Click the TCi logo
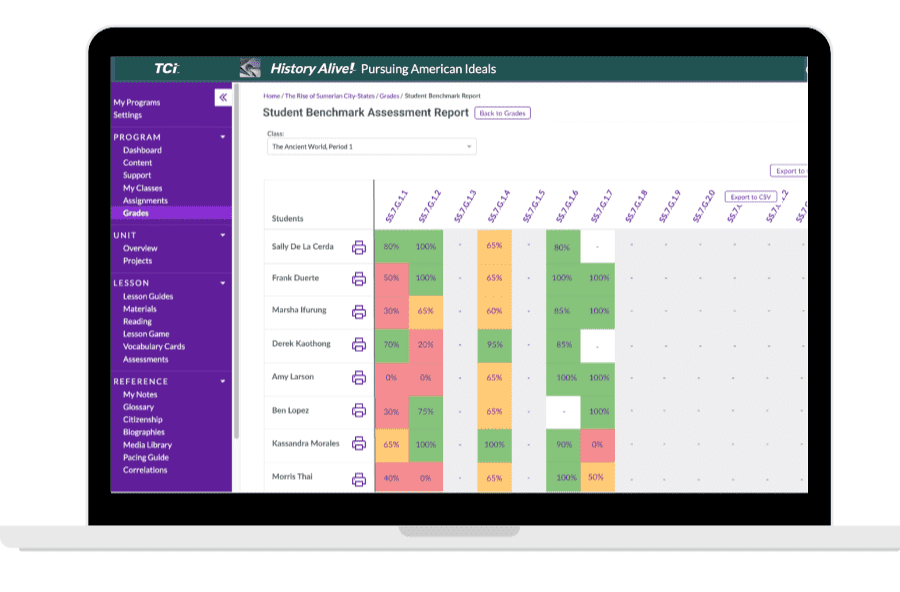 166,69
